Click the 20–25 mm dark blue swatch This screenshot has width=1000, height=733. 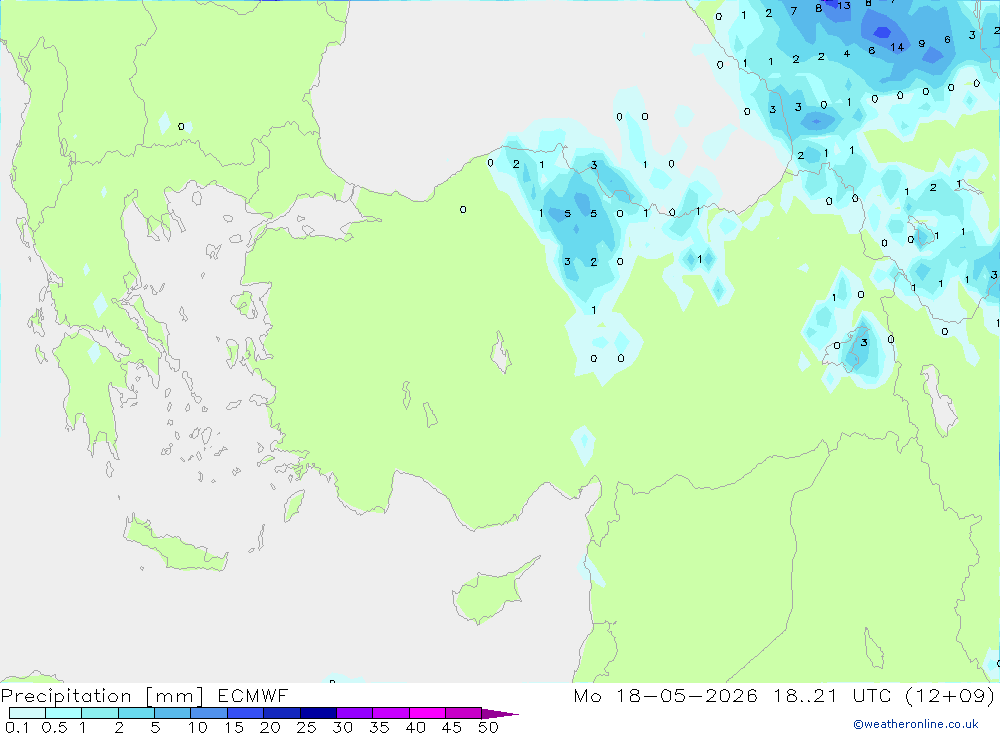coord(281,713)
